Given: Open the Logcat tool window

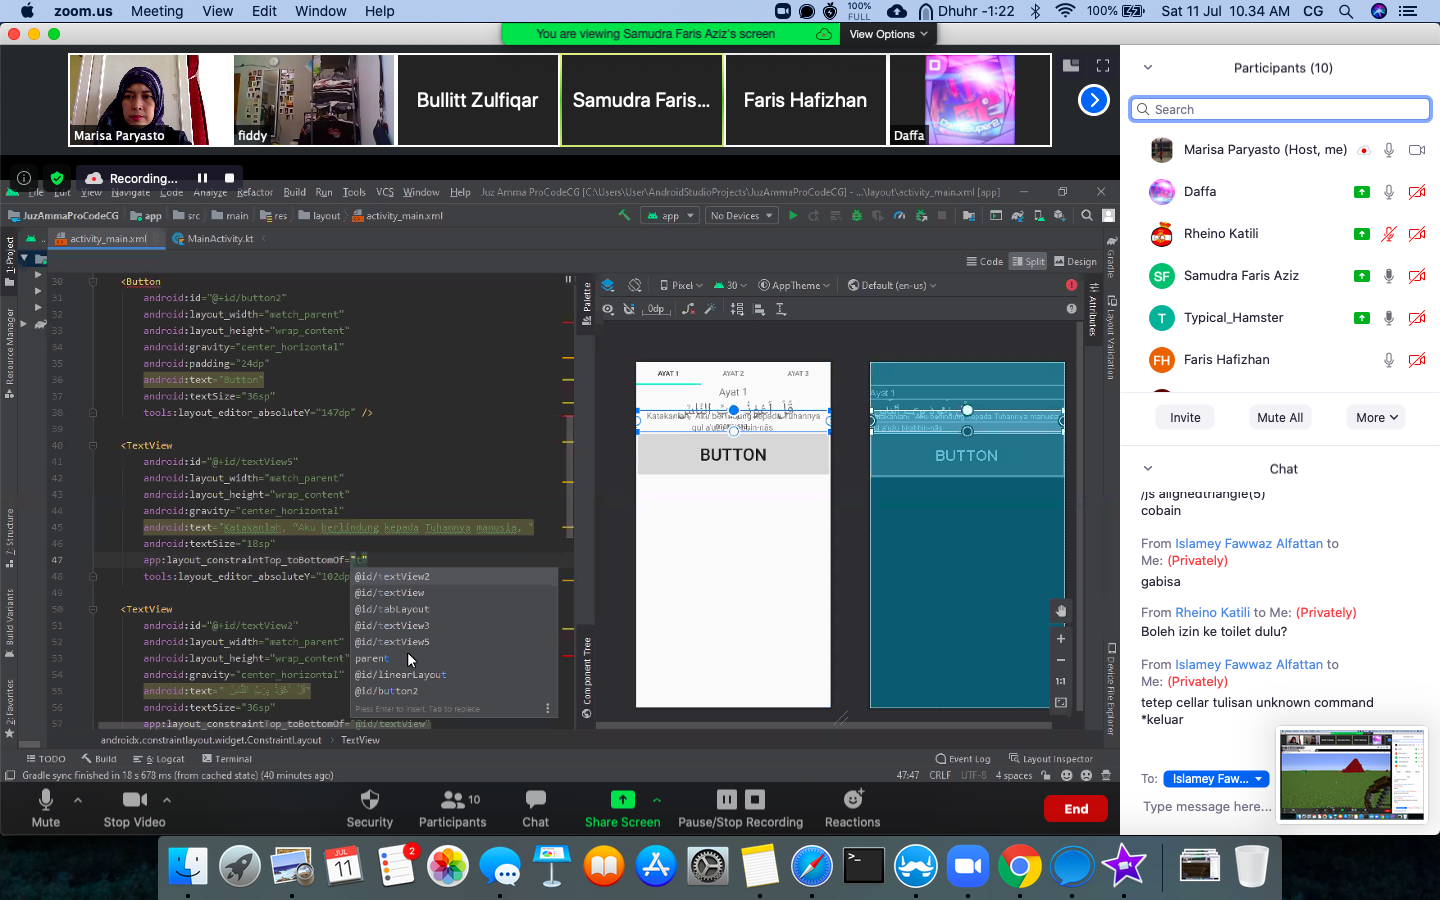Looking at the screenshot, I should 159,759.
